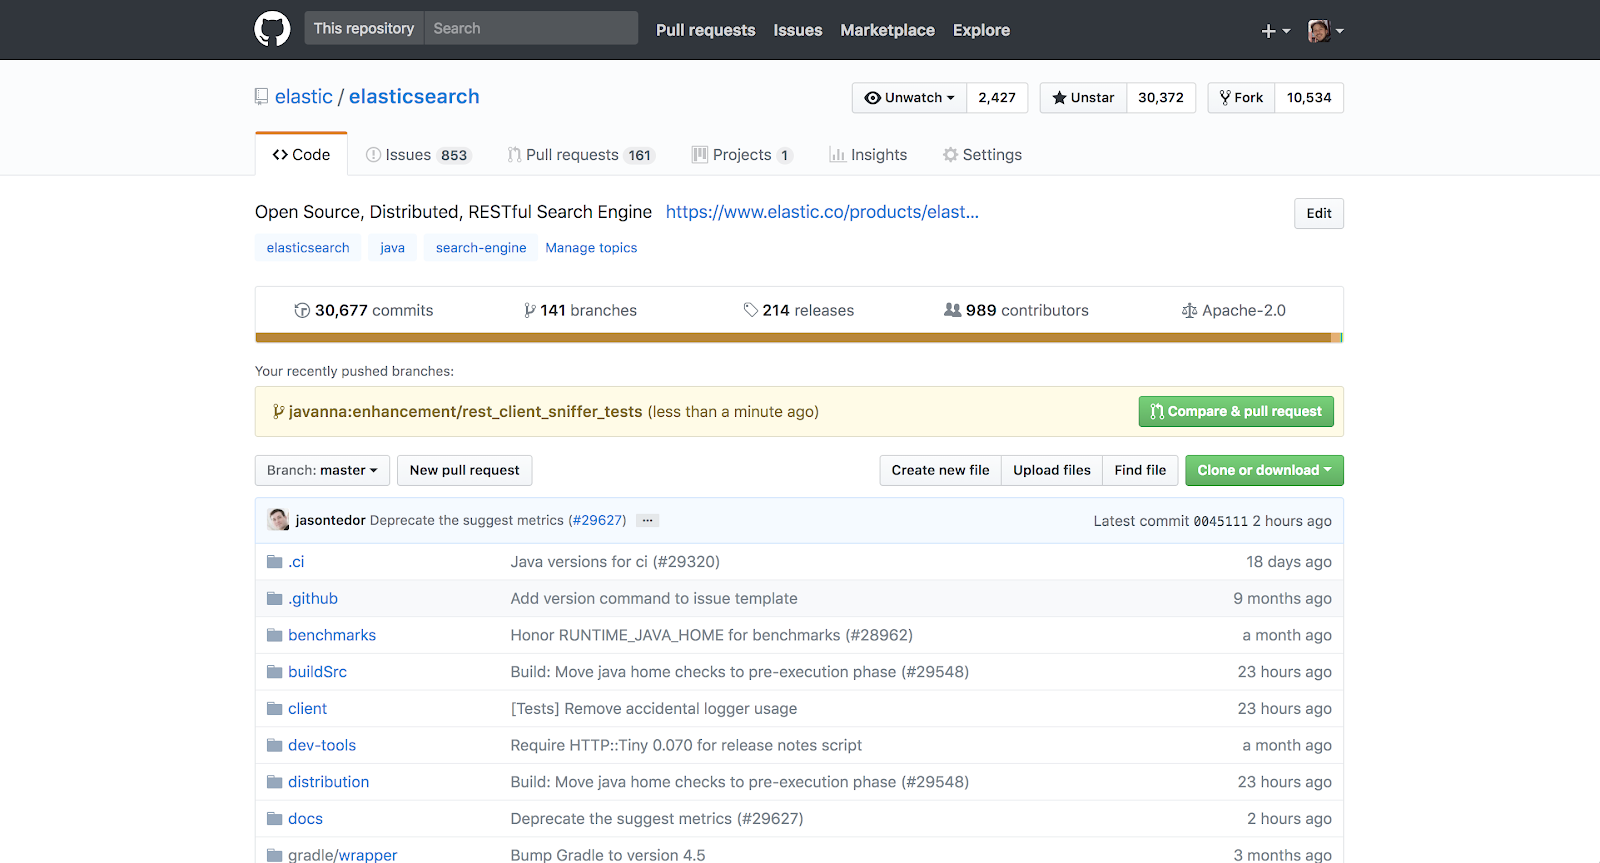Click the Pull requests tab icon
This screenshot has width=1600, height=863.
514,155
